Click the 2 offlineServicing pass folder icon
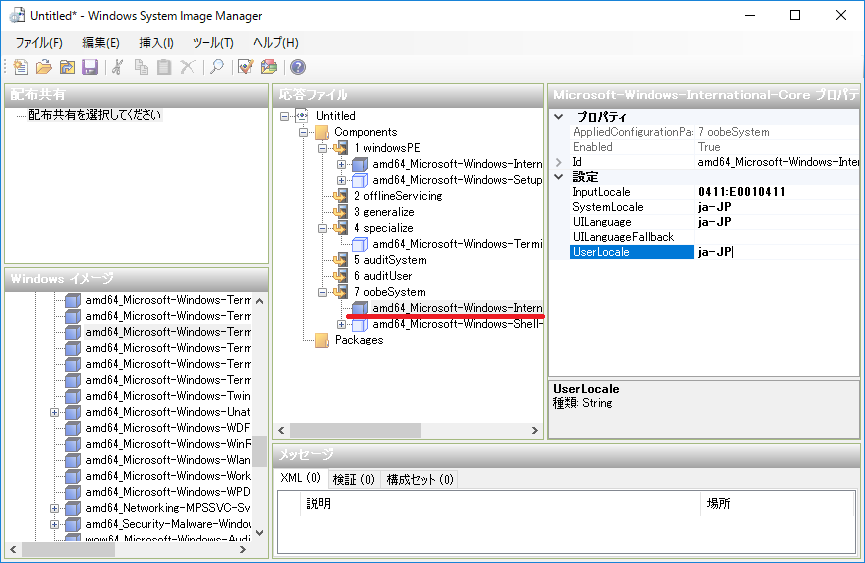This screenshot has height=563, width=865. (x=340, y=196)
